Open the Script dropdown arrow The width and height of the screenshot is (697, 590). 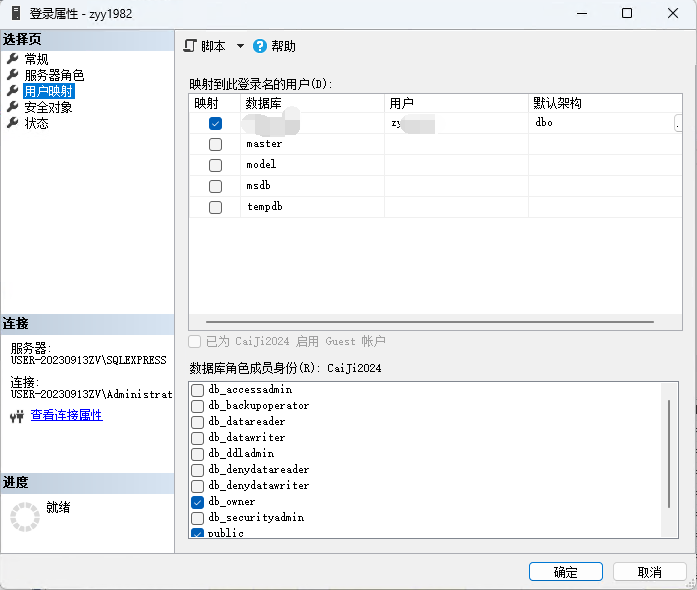click(x=240, y=46)
